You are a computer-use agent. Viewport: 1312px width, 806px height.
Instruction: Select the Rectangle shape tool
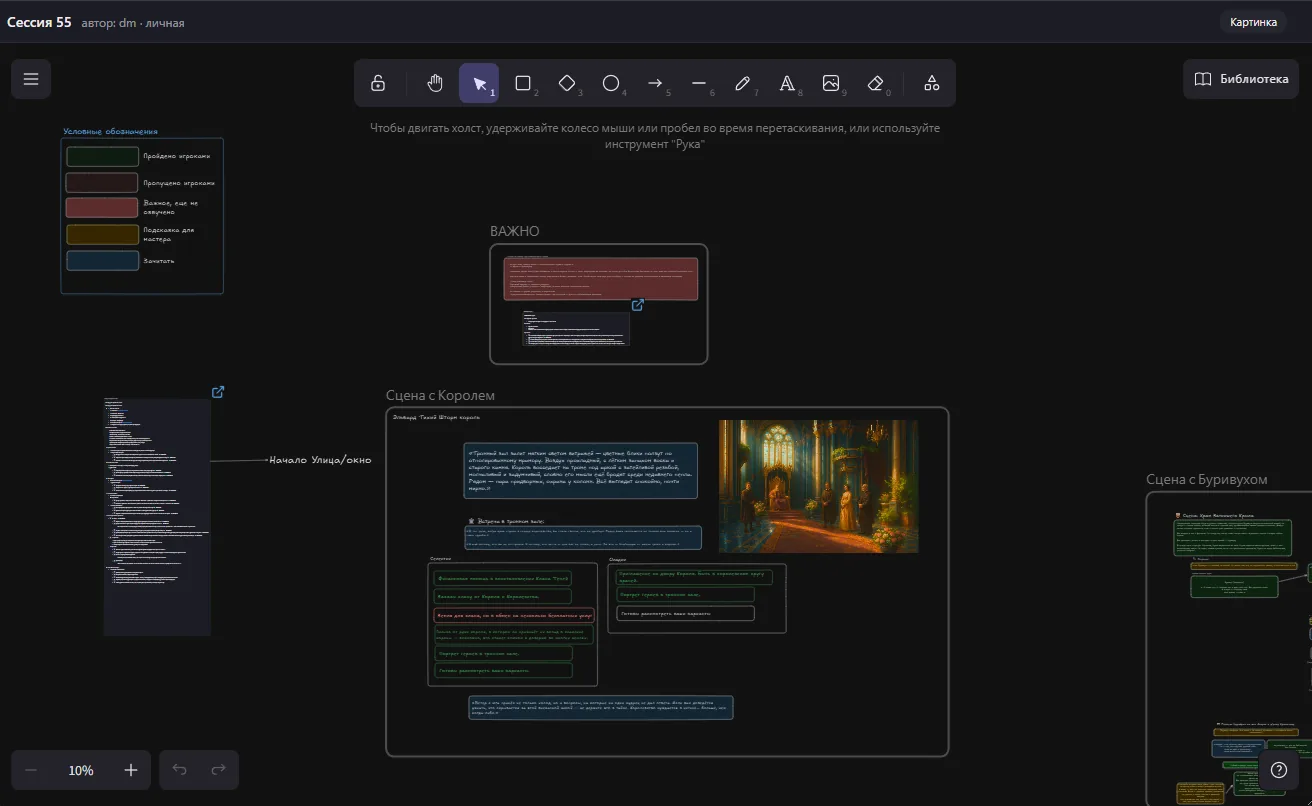click(x=523, y=83)
